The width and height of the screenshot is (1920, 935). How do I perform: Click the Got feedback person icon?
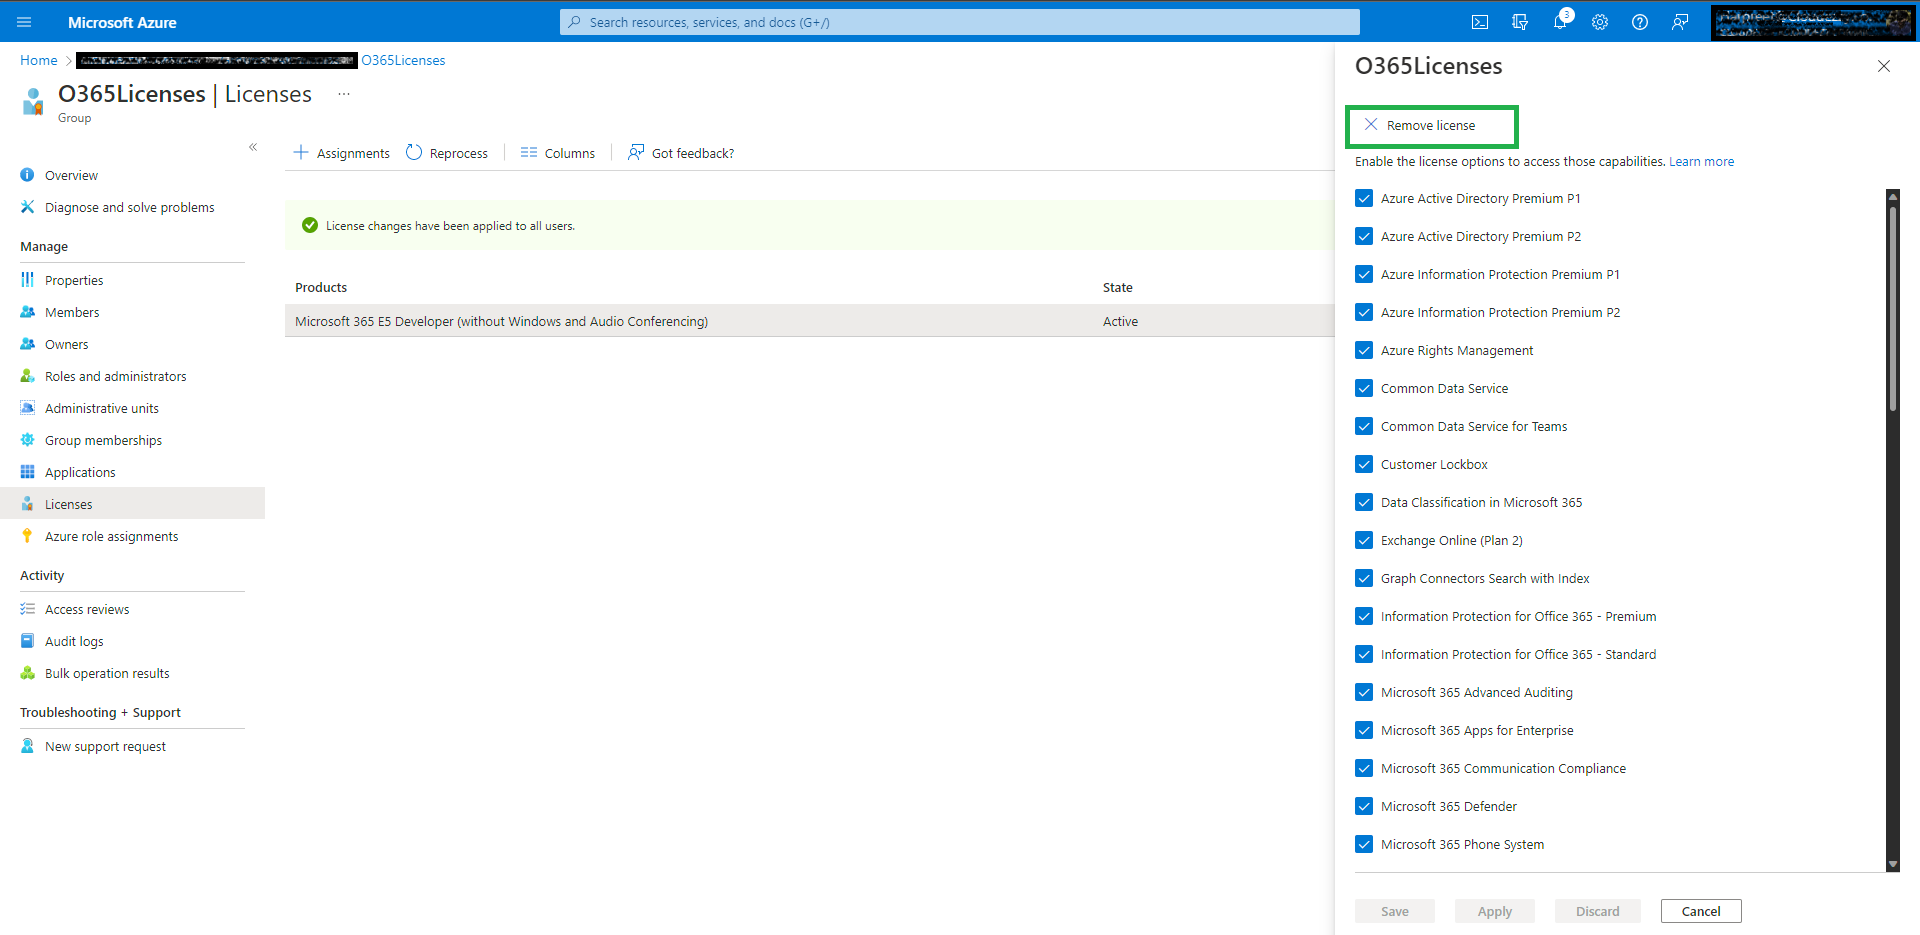pyautogui.click(x=636, y=152)
